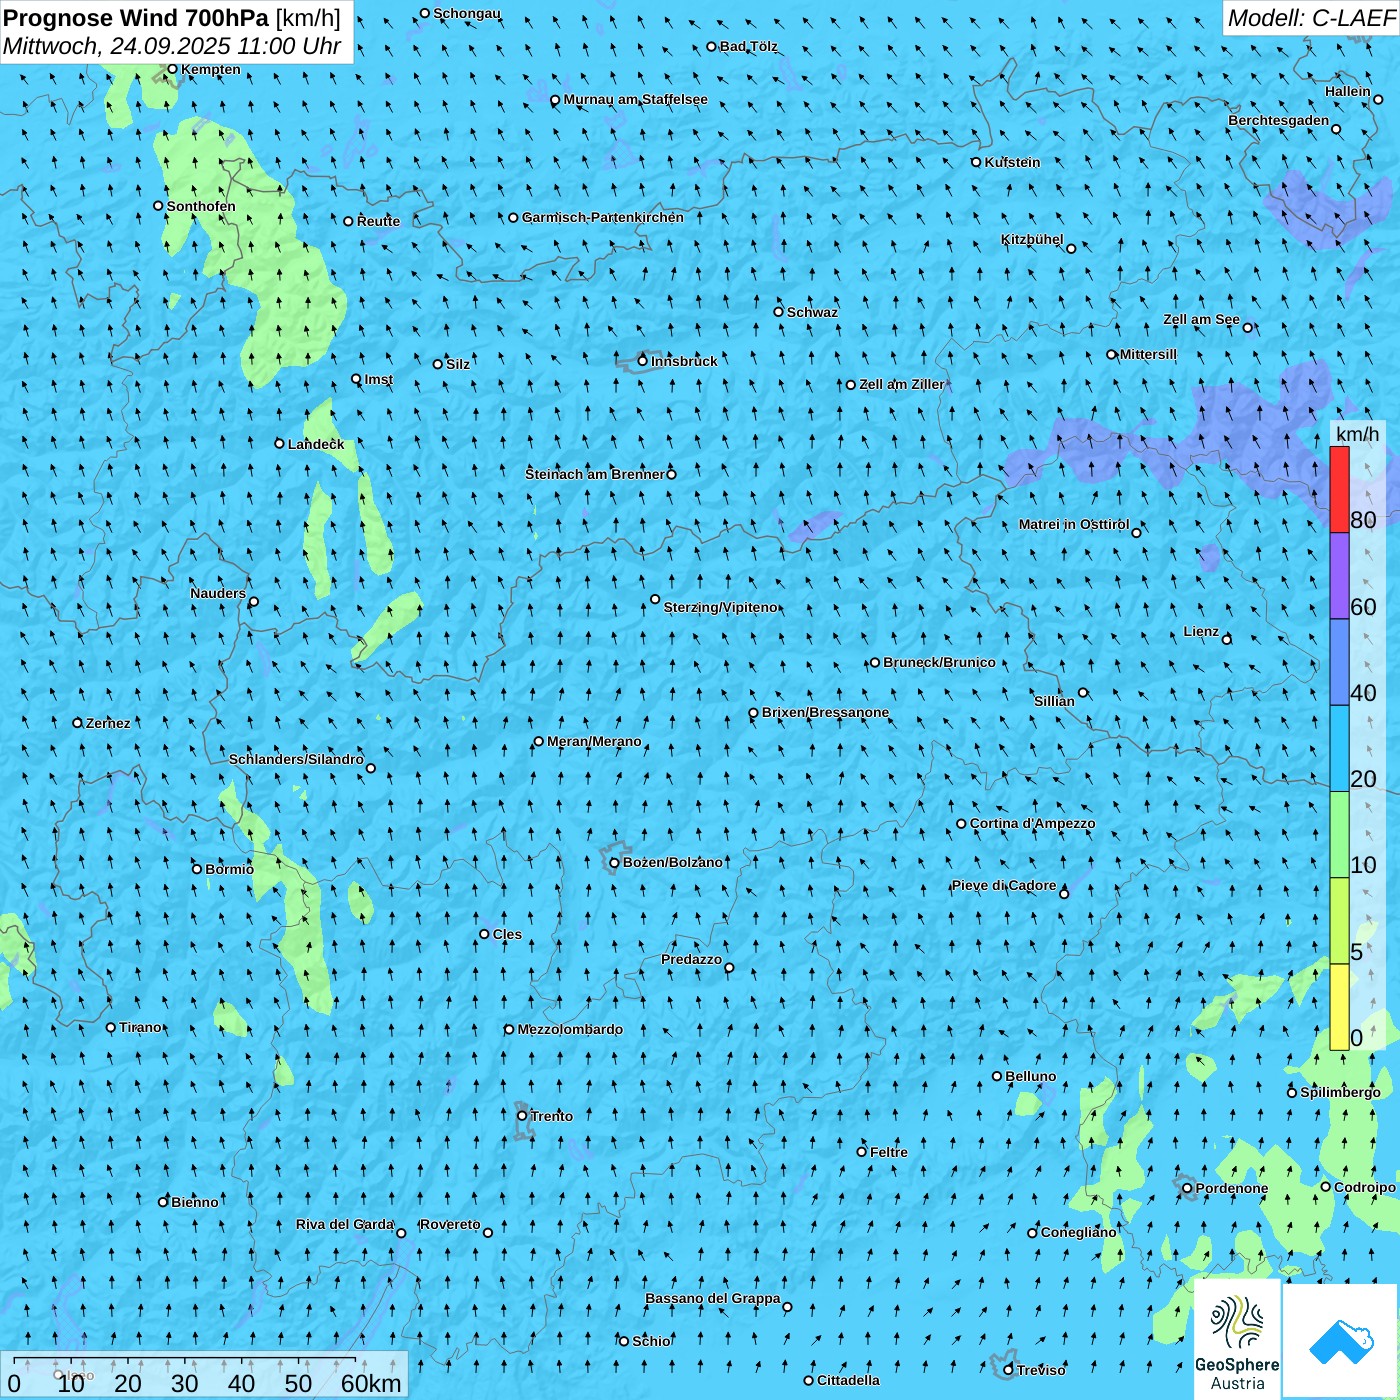Click the 'Berchtesgaden' label
The image size is (1400, 1400).
(1279, 120)
